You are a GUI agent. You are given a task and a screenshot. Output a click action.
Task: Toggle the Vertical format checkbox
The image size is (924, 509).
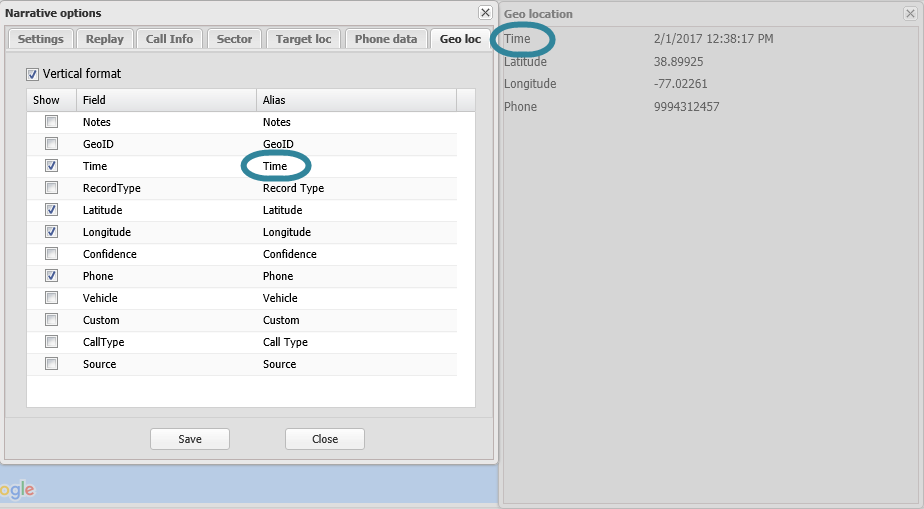click(x=33, y=74)
